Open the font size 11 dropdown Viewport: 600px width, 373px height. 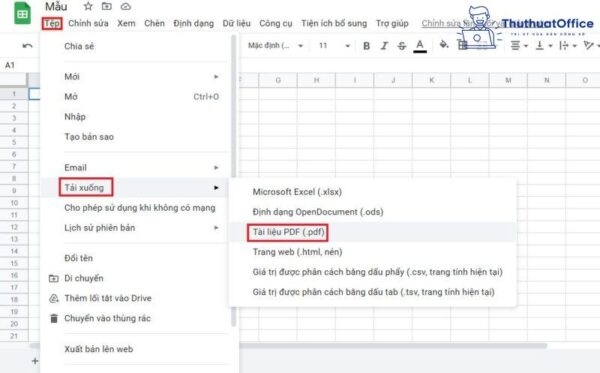(x=334, y=46)
